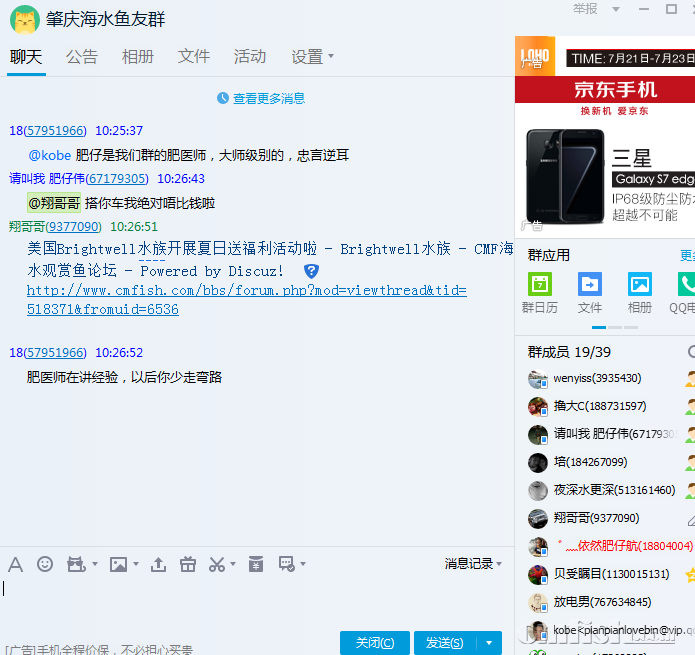The height and width of the screenshot is (655, 695).
Task: Open the emoji smiley picker
Action: pyautogui.click(x=45, y=564)
